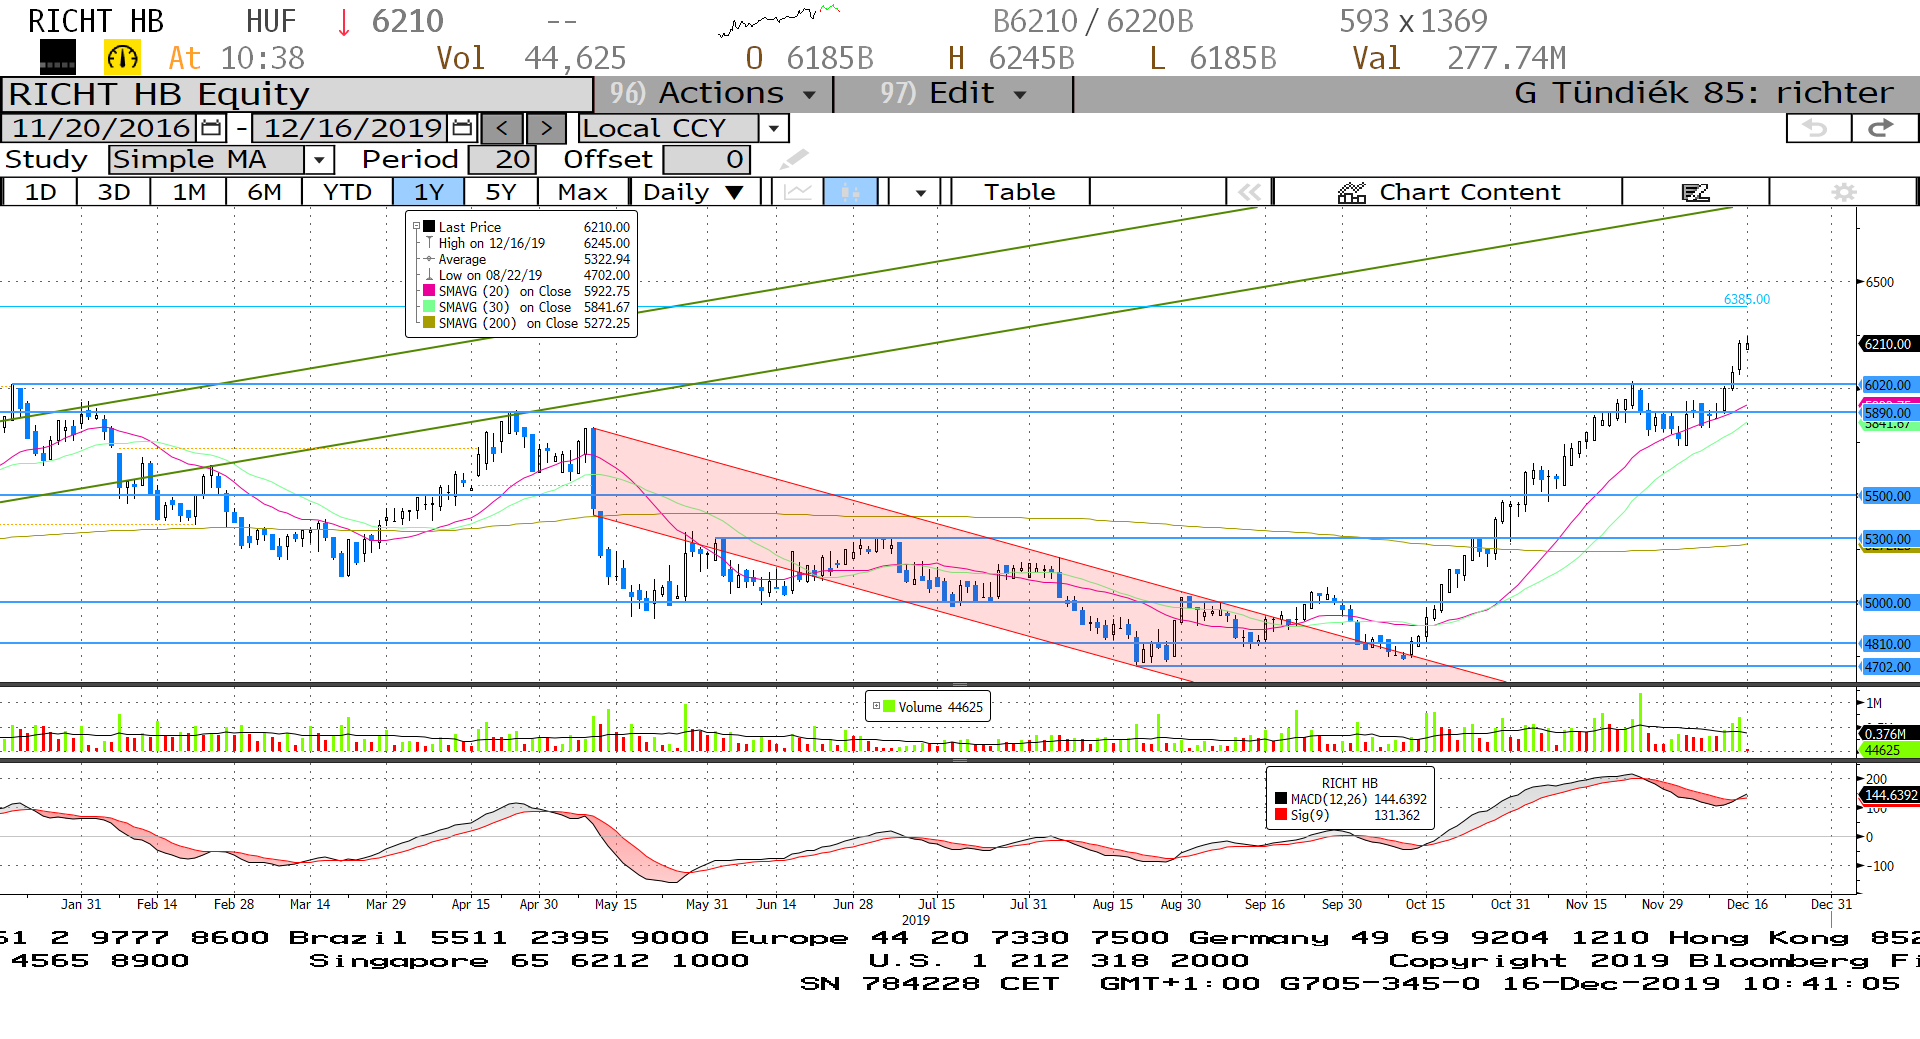The width and height of the screenshot is (1920, 1039).
Task: Open the Table view button
Action: click(1019, 192)
